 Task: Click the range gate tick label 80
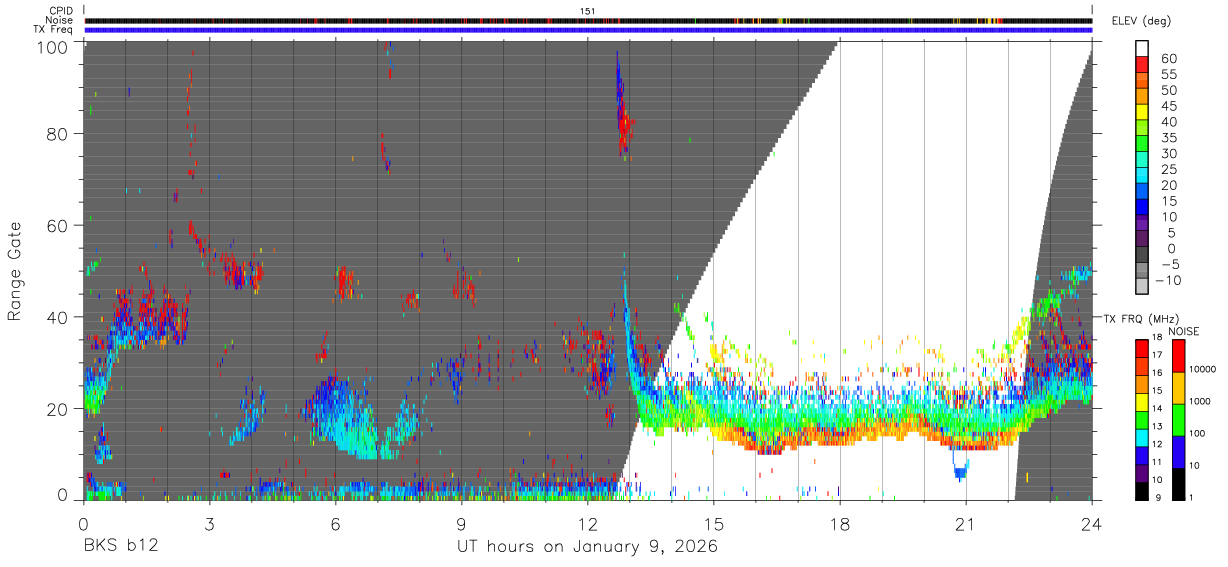(58, 135)
